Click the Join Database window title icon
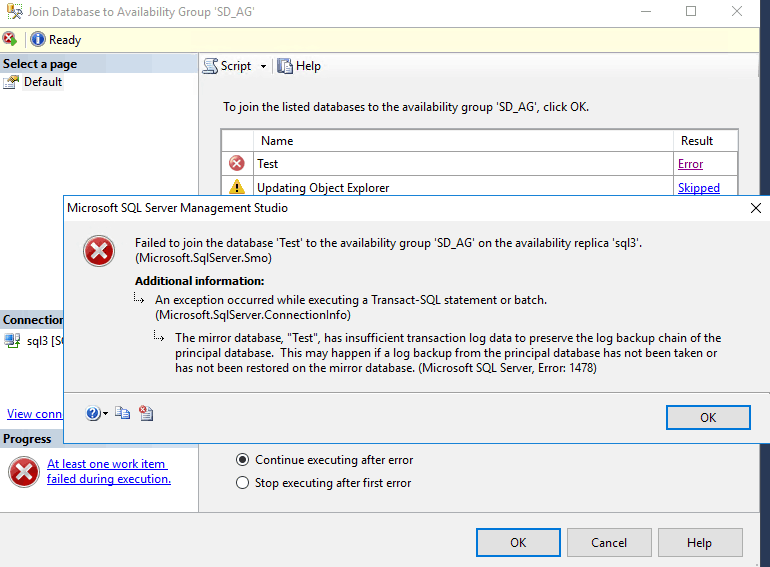 click(14, 11)
